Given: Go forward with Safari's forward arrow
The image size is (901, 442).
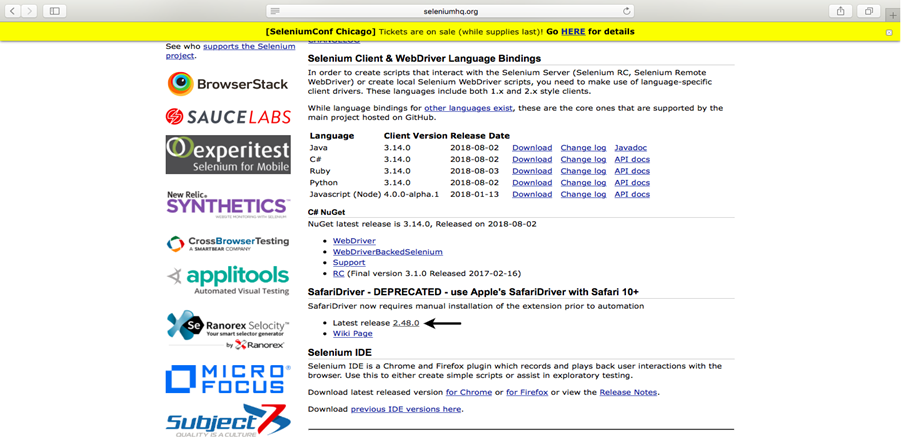Looking at the screenshot, I should (29, 10).
